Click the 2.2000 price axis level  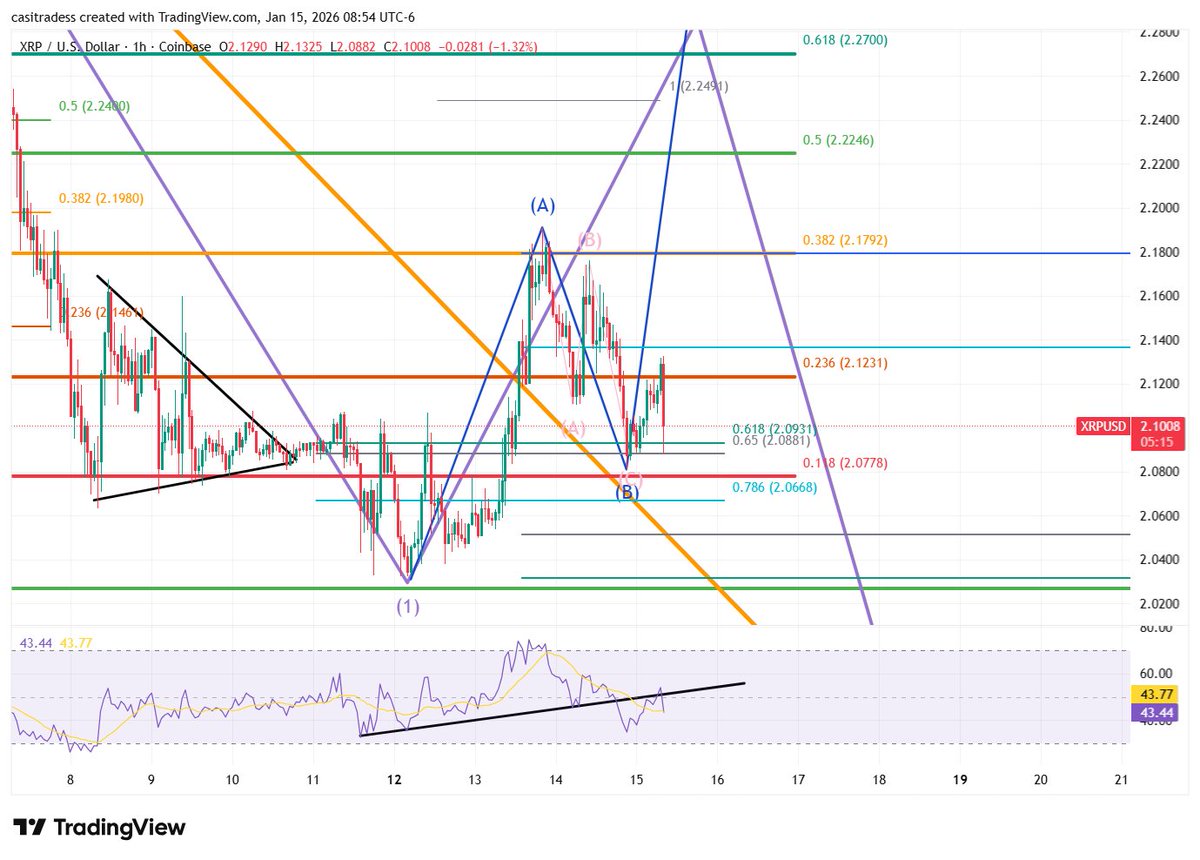click(1159, 208)
